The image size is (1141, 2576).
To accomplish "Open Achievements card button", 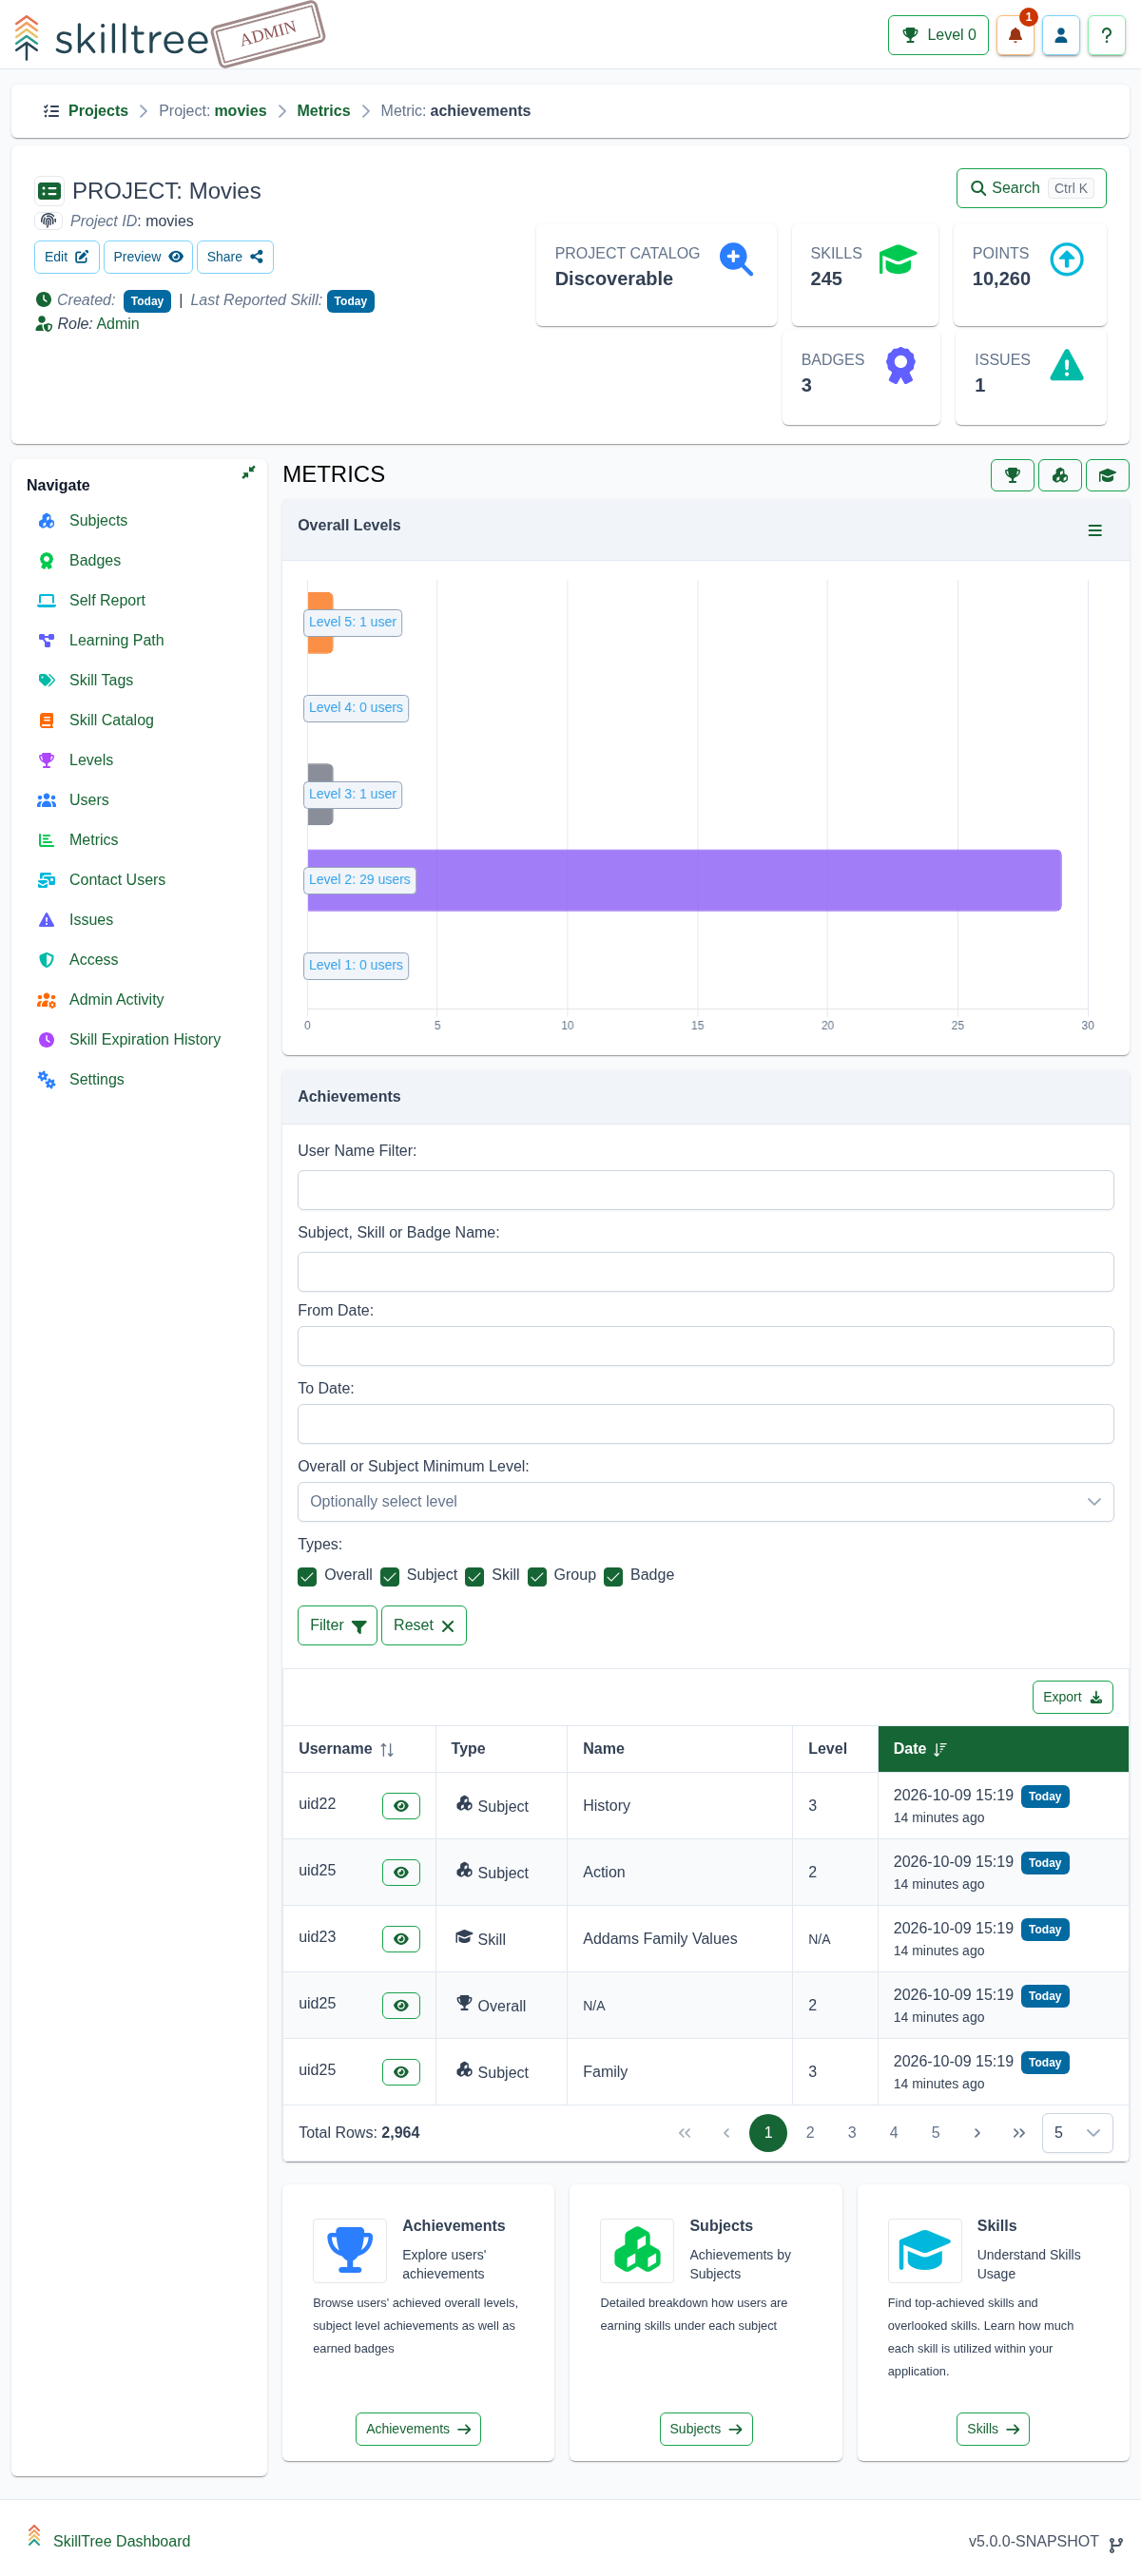I will 417,2429.
